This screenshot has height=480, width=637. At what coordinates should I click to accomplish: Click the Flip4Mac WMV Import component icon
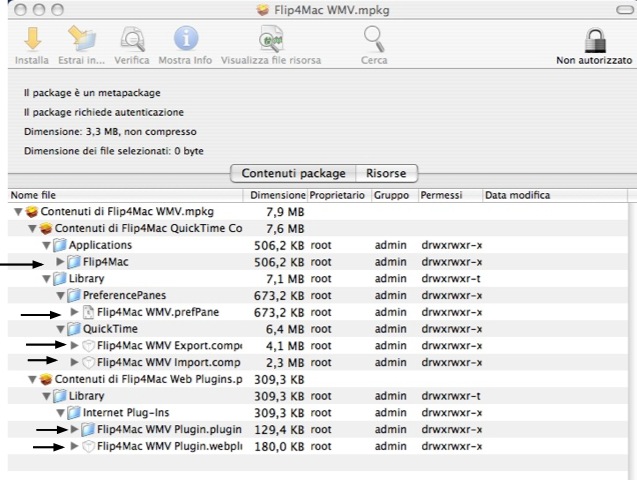pyautogui.click(x=88, y=362)
